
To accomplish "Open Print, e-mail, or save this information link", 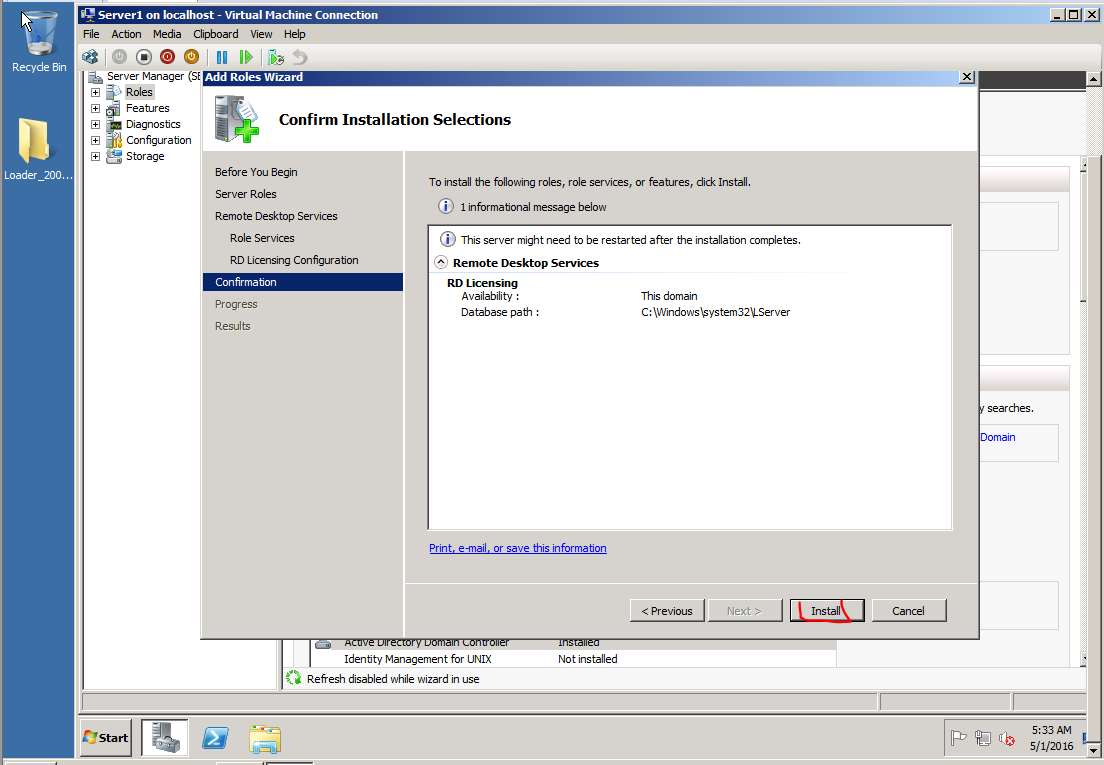I will (x=518, y=548).
